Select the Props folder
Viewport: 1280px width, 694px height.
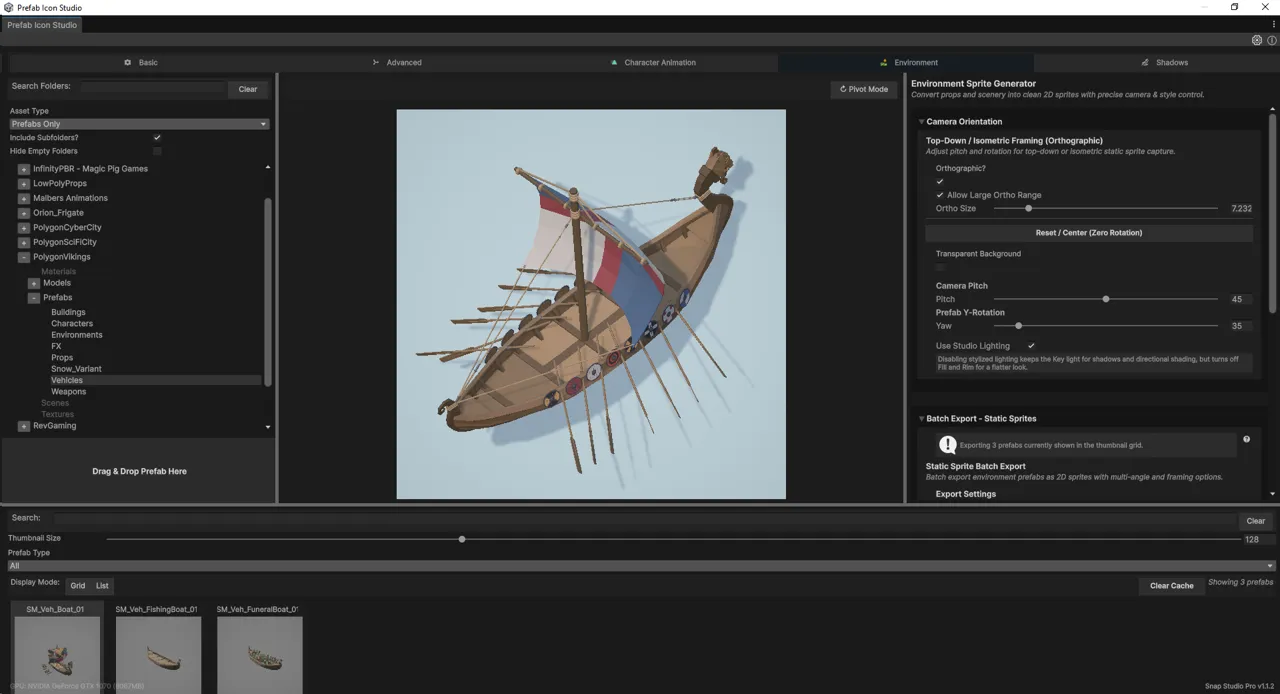coord(62,358)
